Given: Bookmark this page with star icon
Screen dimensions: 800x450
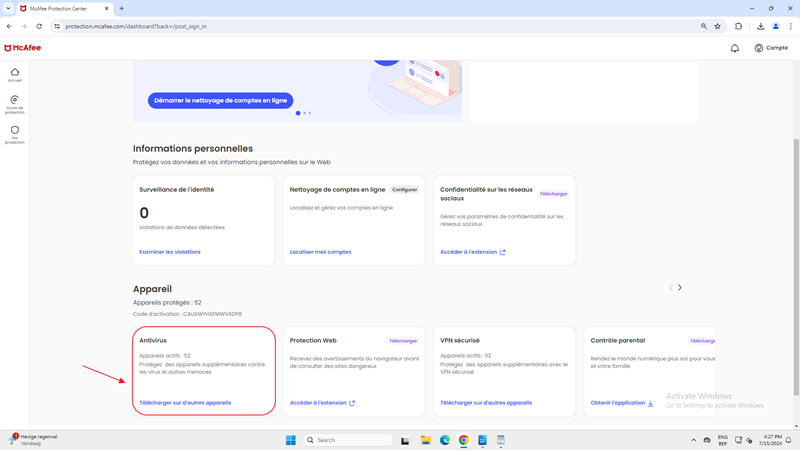Looking at the screenshot, I should point(717,26).
